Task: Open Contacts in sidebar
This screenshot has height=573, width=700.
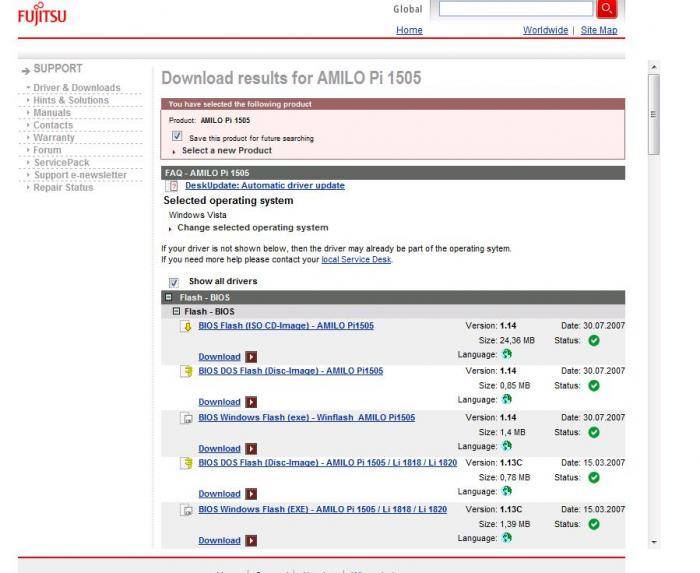Action: coord(53,125)
